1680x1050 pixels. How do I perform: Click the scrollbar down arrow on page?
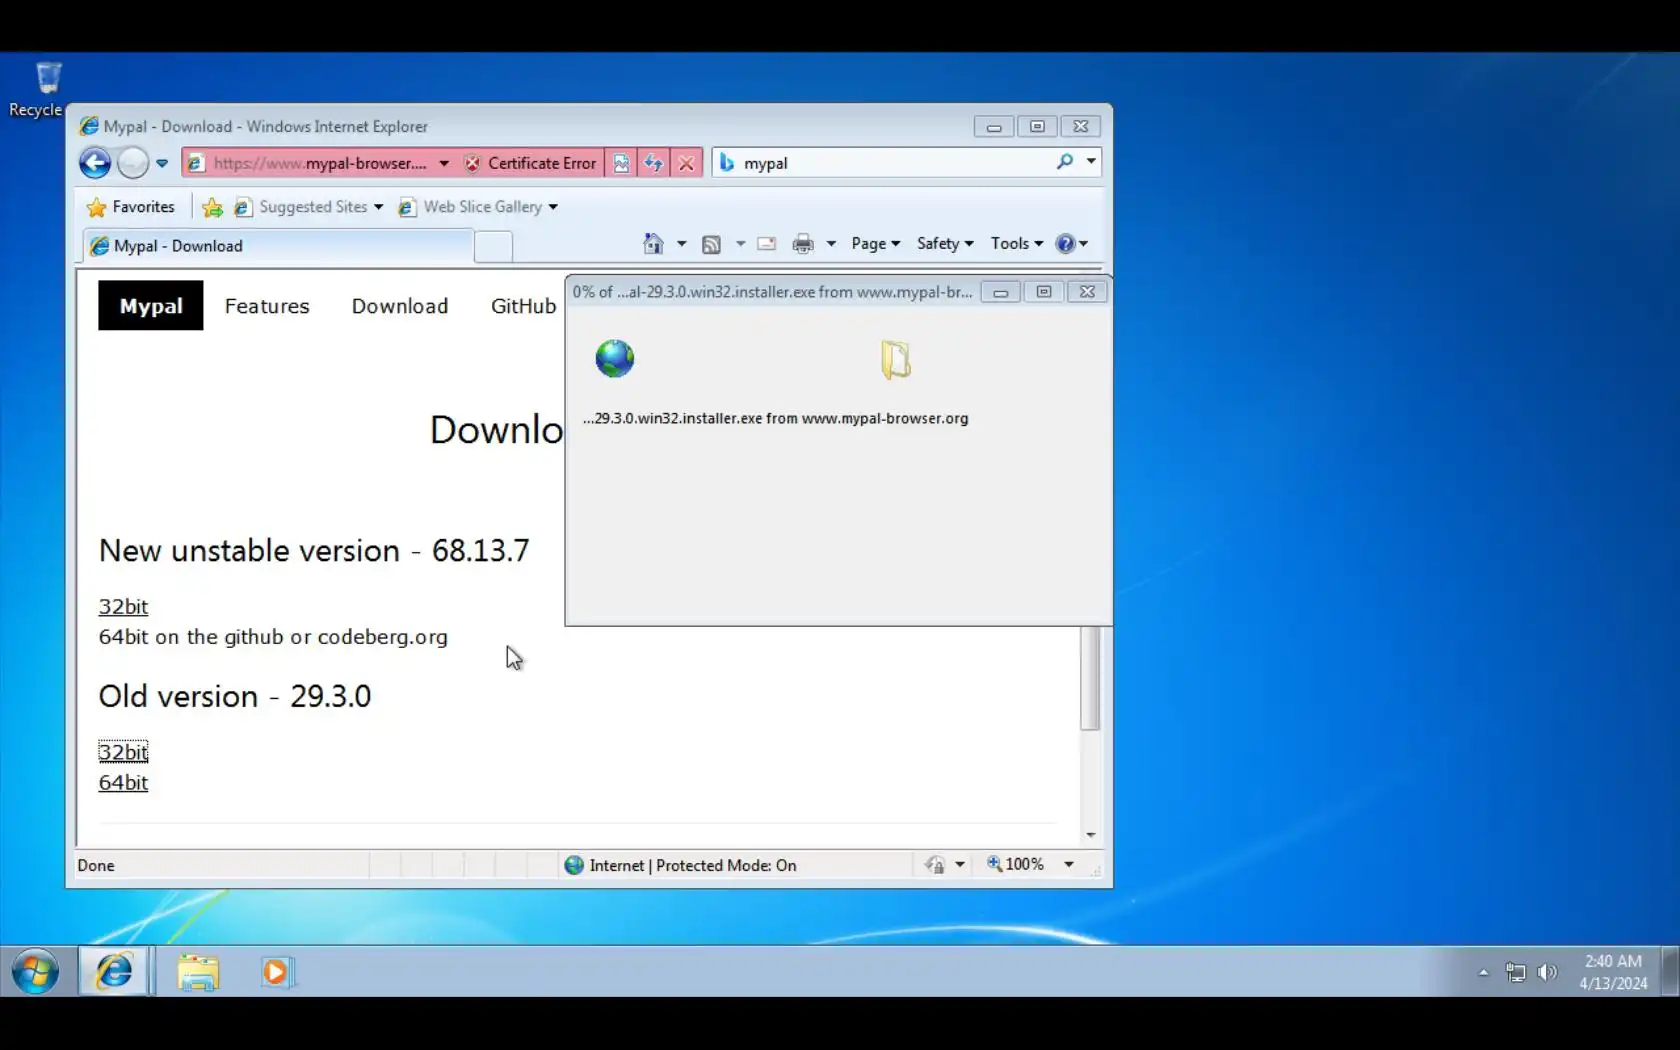(x=1090, y=835)
